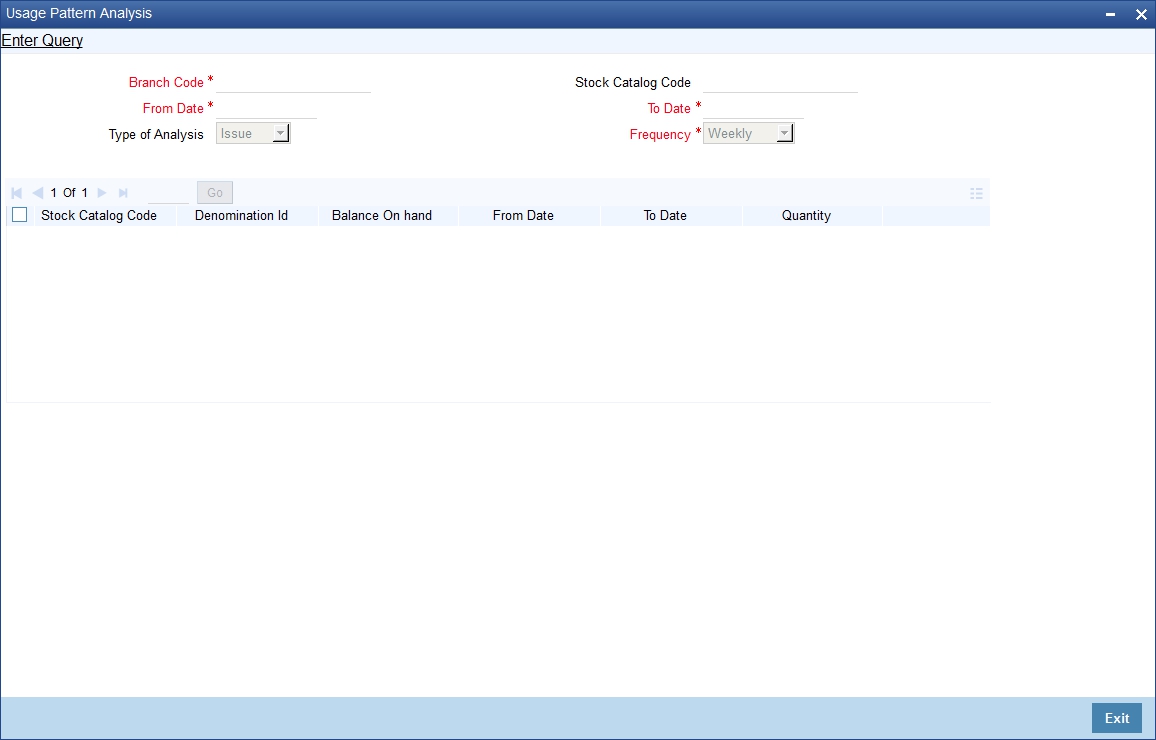Click the page number field beside Go
Image resolution: width=1156 pixels, height=740 pixels.
coord(168,193)
